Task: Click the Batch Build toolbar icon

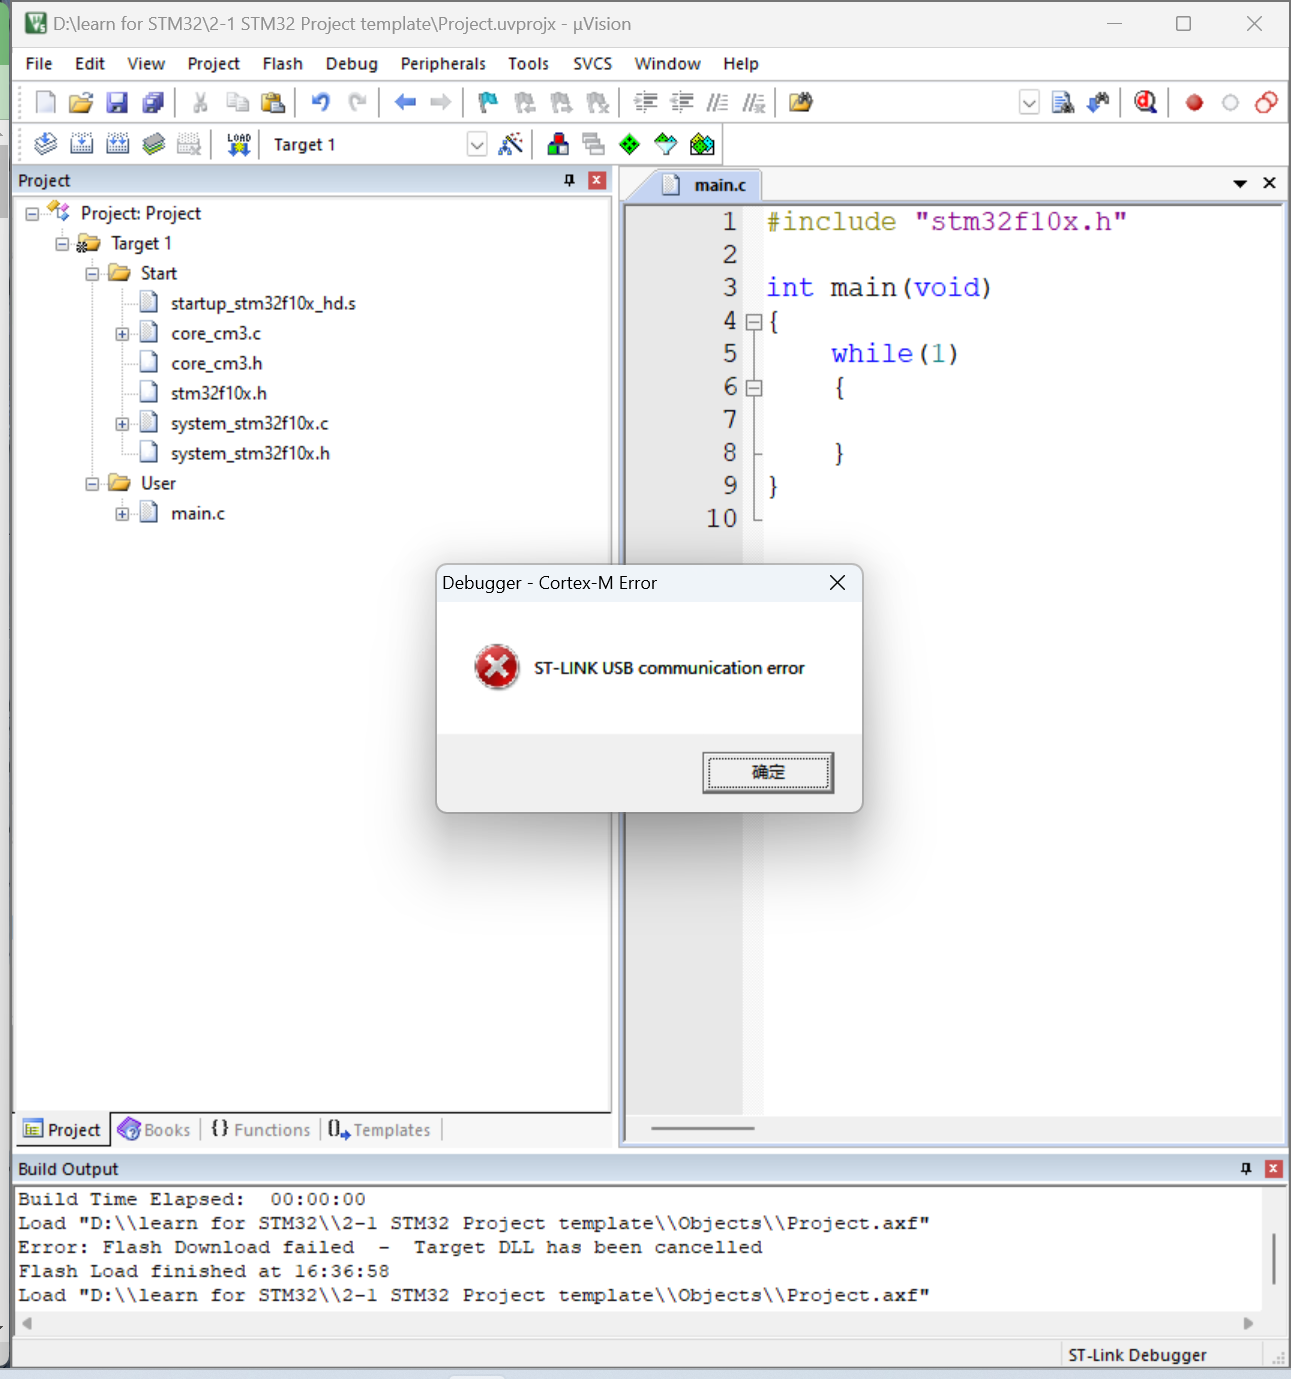Action: point(153,144)
